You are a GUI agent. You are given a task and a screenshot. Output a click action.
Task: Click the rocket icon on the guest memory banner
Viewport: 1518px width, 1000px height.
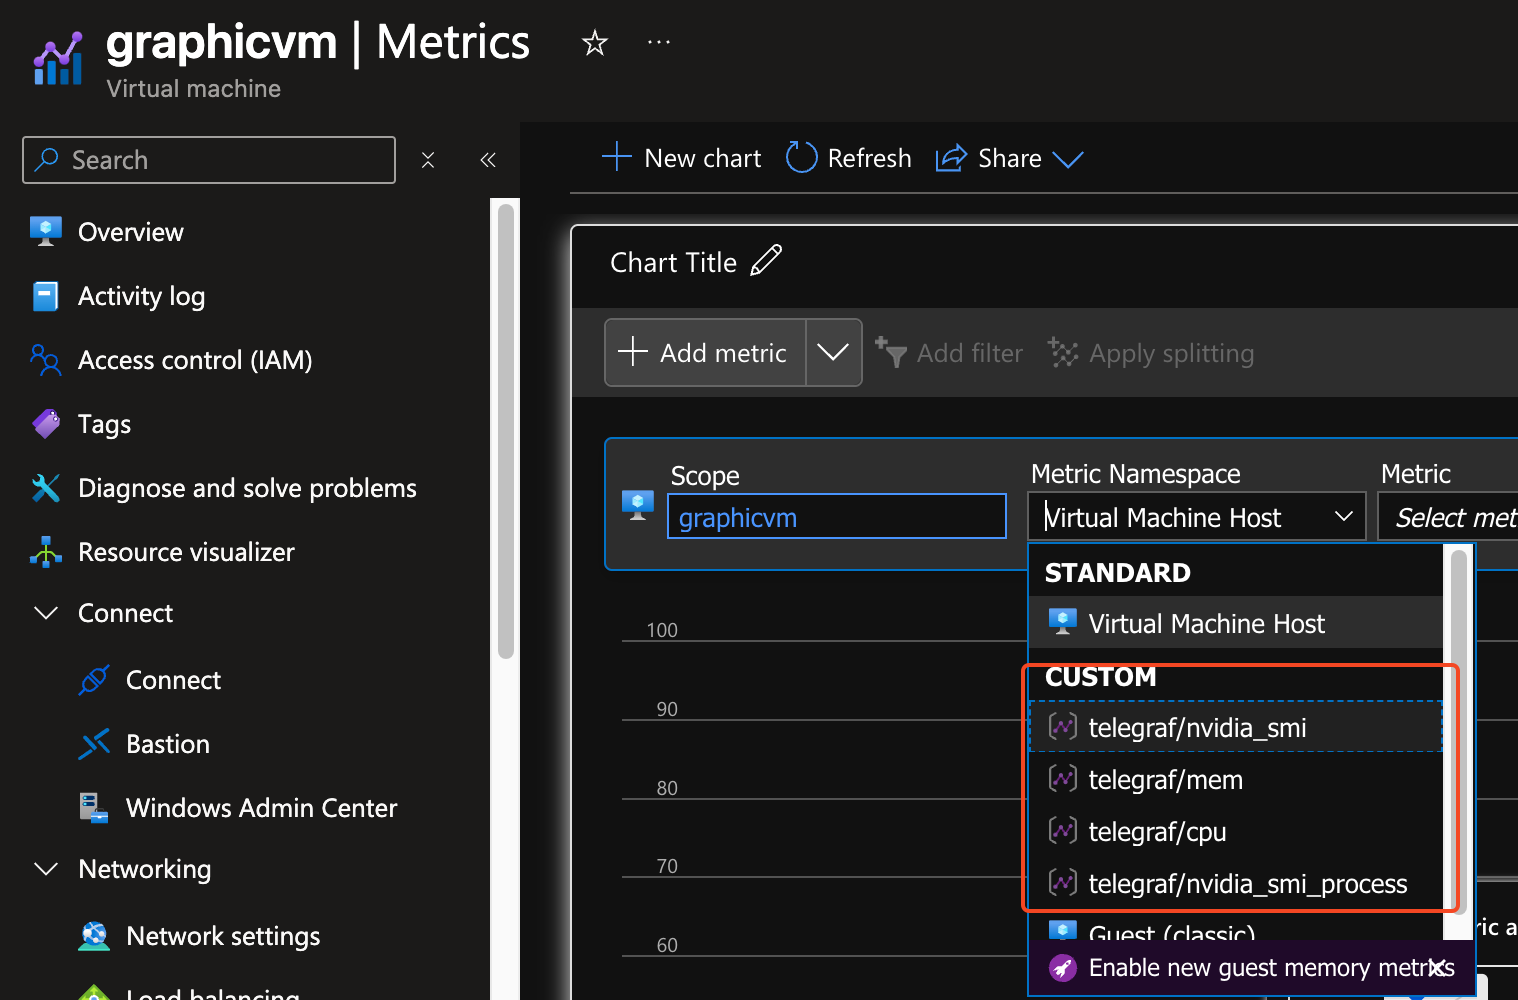point(1062,967)
